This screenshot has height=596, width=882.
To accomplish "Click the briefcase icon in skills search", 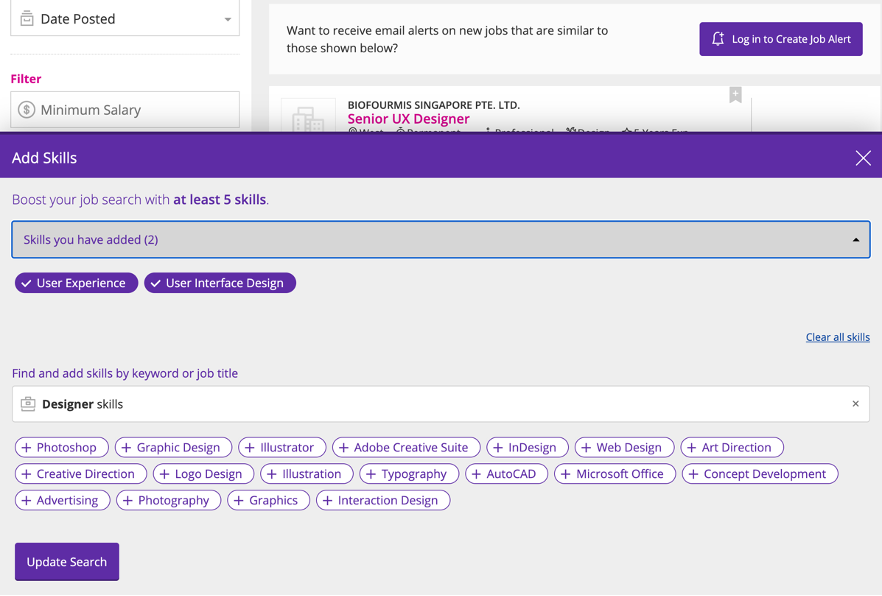I will pyautogui.click(x=28, y=404).
